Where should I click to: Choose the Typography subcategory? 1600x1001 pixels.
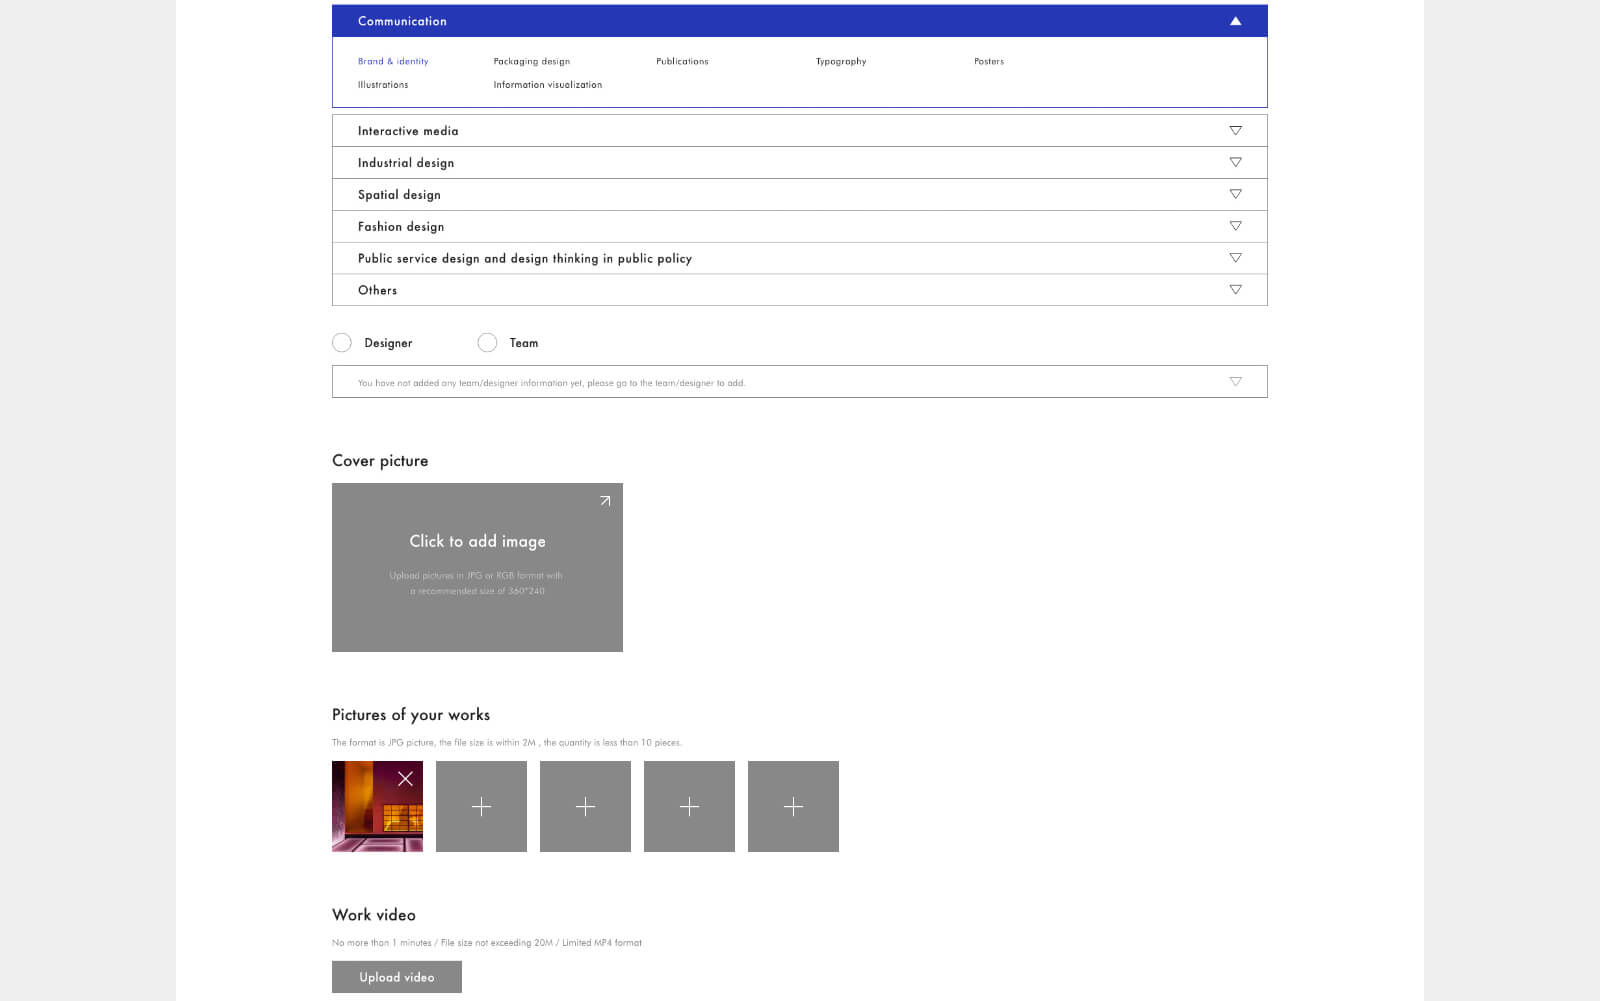840,62
